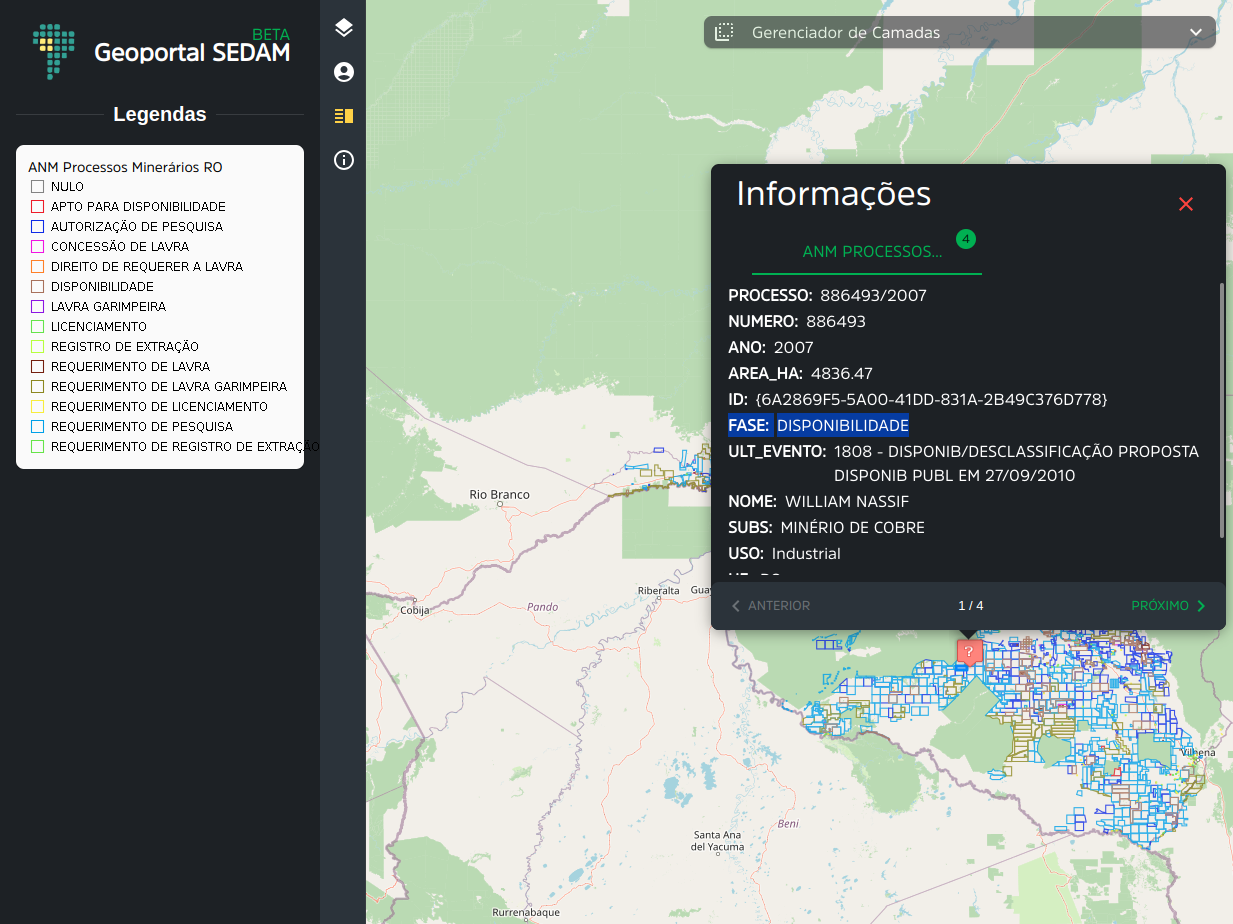The width and height of the screenshot is (1233, 924).
Task: Click the Informações panel scrollbar
Action: 1221,410
